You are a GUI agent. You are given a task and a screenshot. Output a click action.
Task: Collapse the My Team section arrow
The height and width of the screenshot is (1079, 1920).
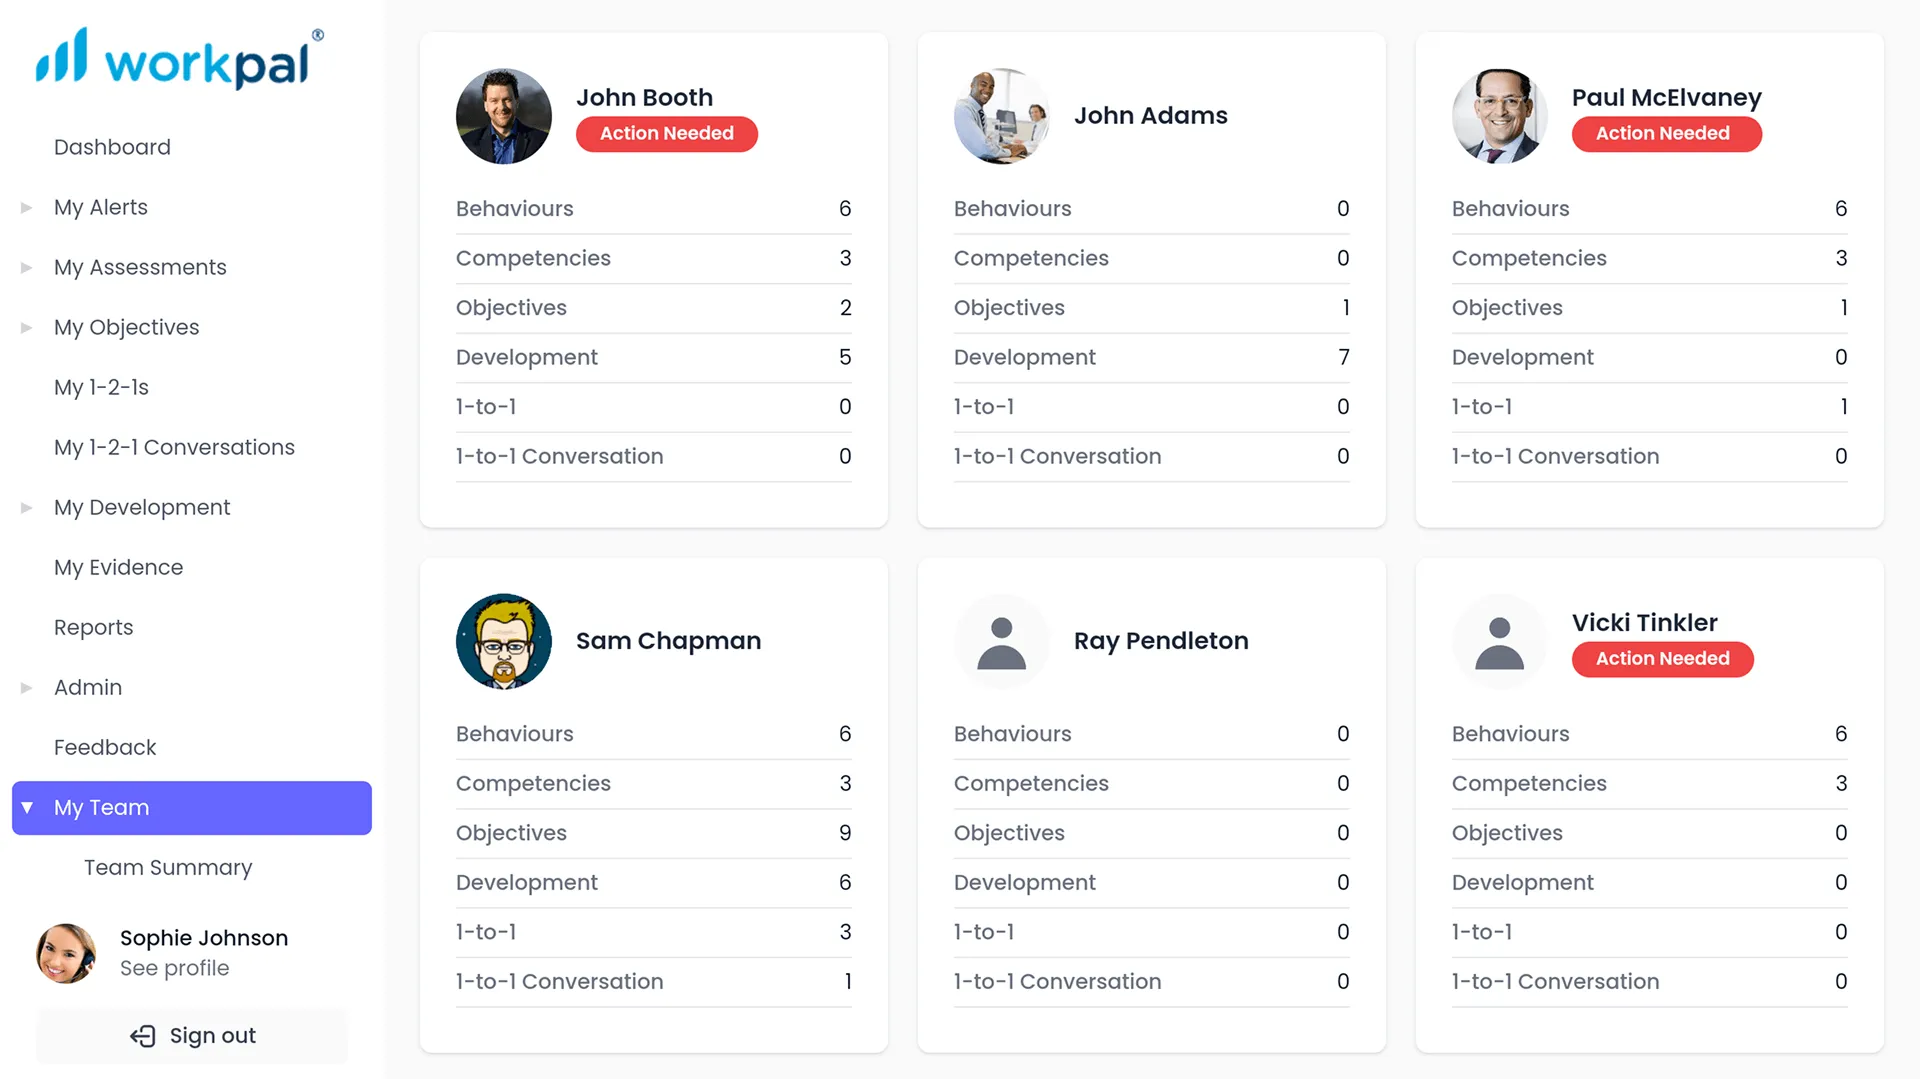coord(27,808)
